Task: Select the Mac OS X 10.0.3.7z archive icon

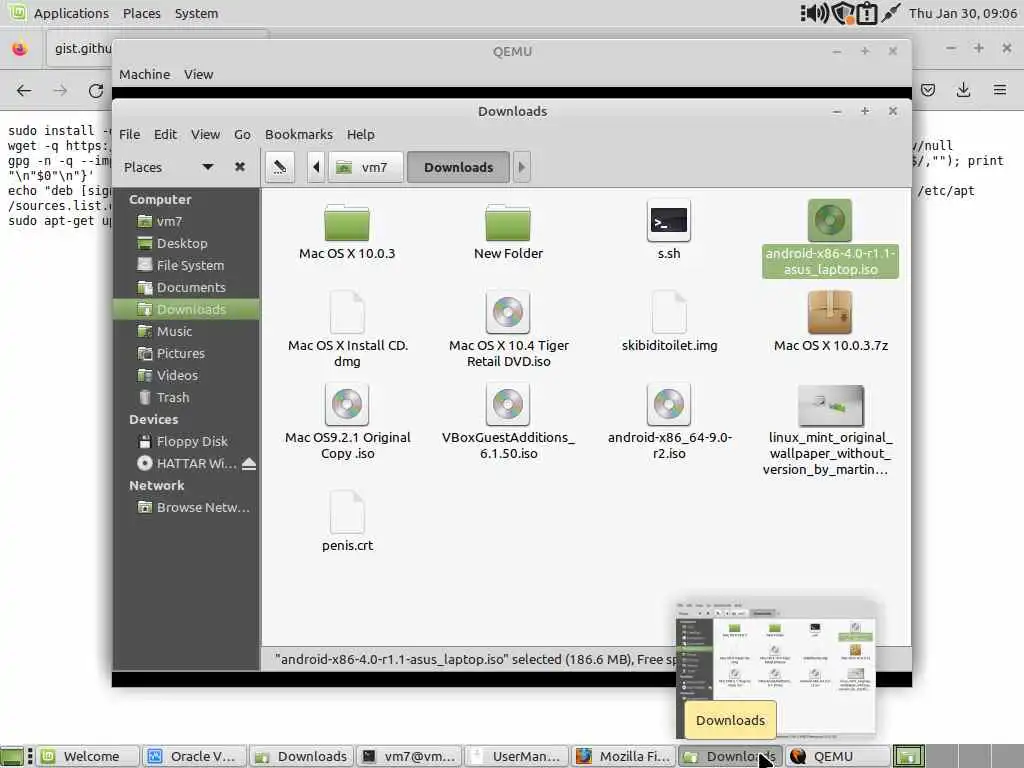Action: click(x=829, y=312)
